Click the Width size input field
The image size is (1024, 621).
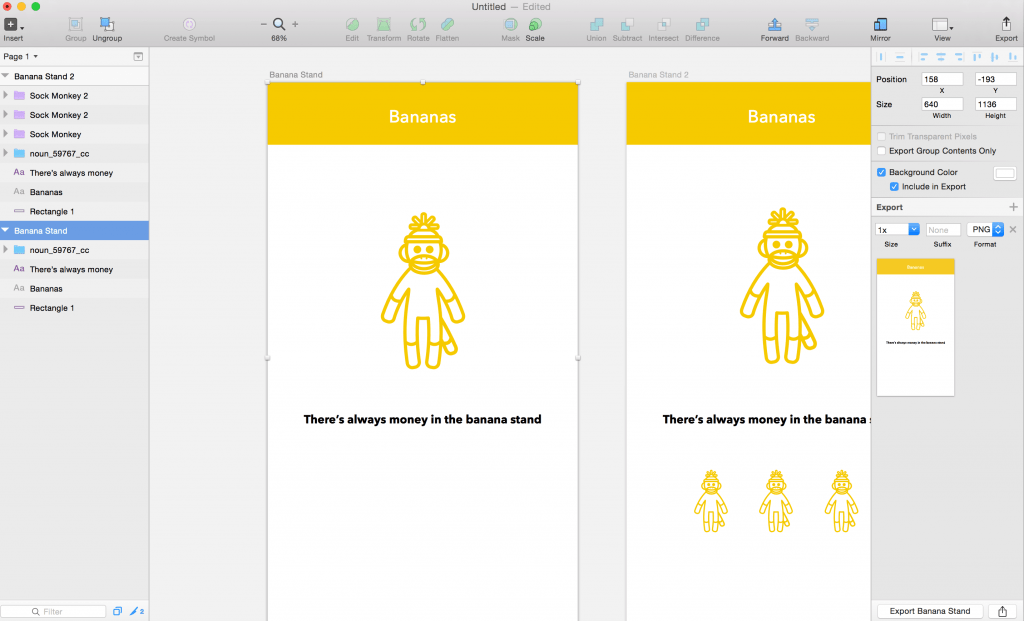click(x=941, y=104)
